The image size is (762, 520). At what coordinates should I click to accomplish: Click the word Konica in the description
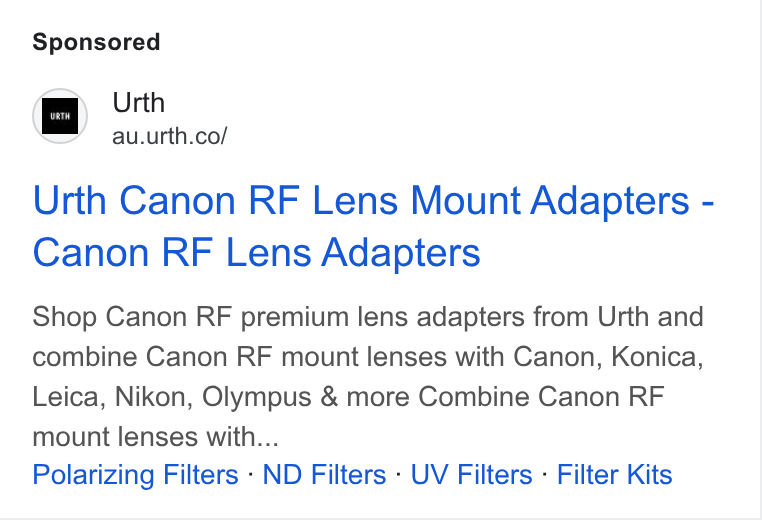[657, 357]
